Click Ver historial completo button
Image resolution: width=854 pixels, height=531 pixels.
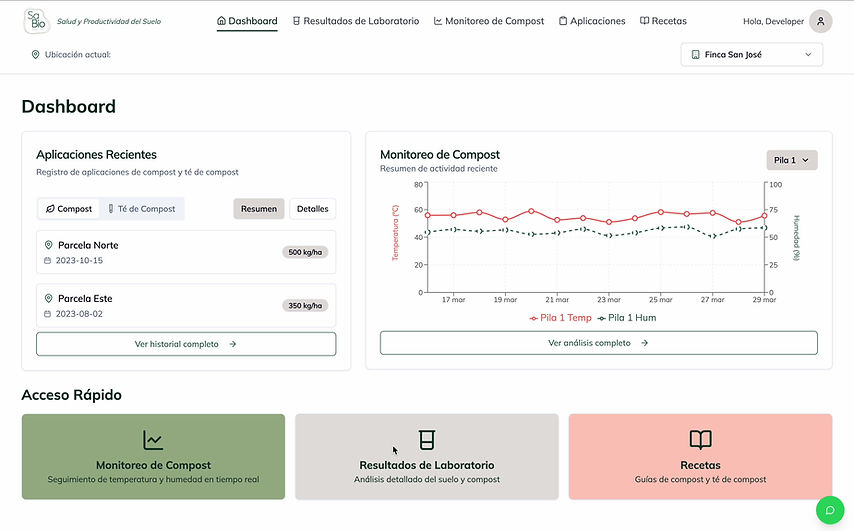click(186, 344)
